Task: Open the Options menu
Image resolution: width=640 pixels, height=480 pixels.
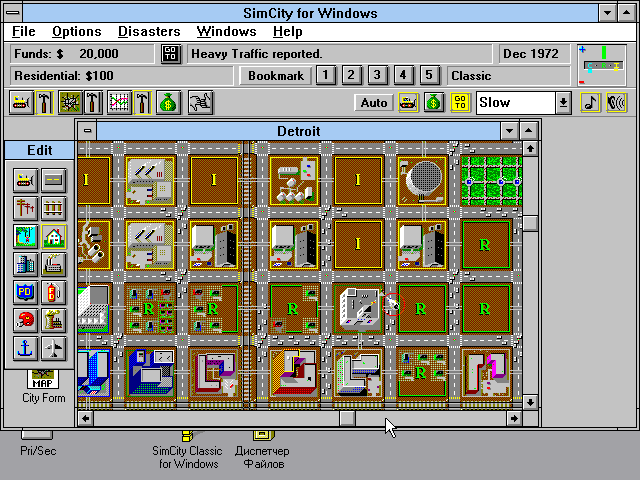Action: click(77, 31)
